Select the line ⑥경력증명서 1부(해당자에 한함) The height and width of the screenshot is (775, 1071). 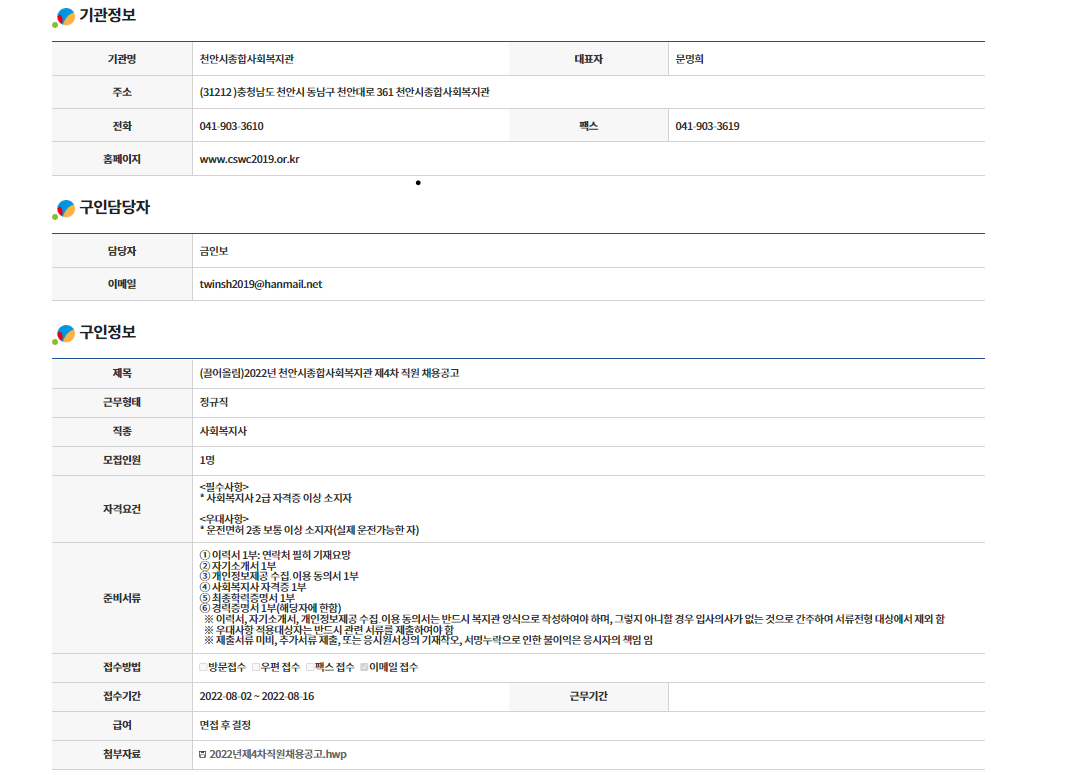(x=270, y=608)
